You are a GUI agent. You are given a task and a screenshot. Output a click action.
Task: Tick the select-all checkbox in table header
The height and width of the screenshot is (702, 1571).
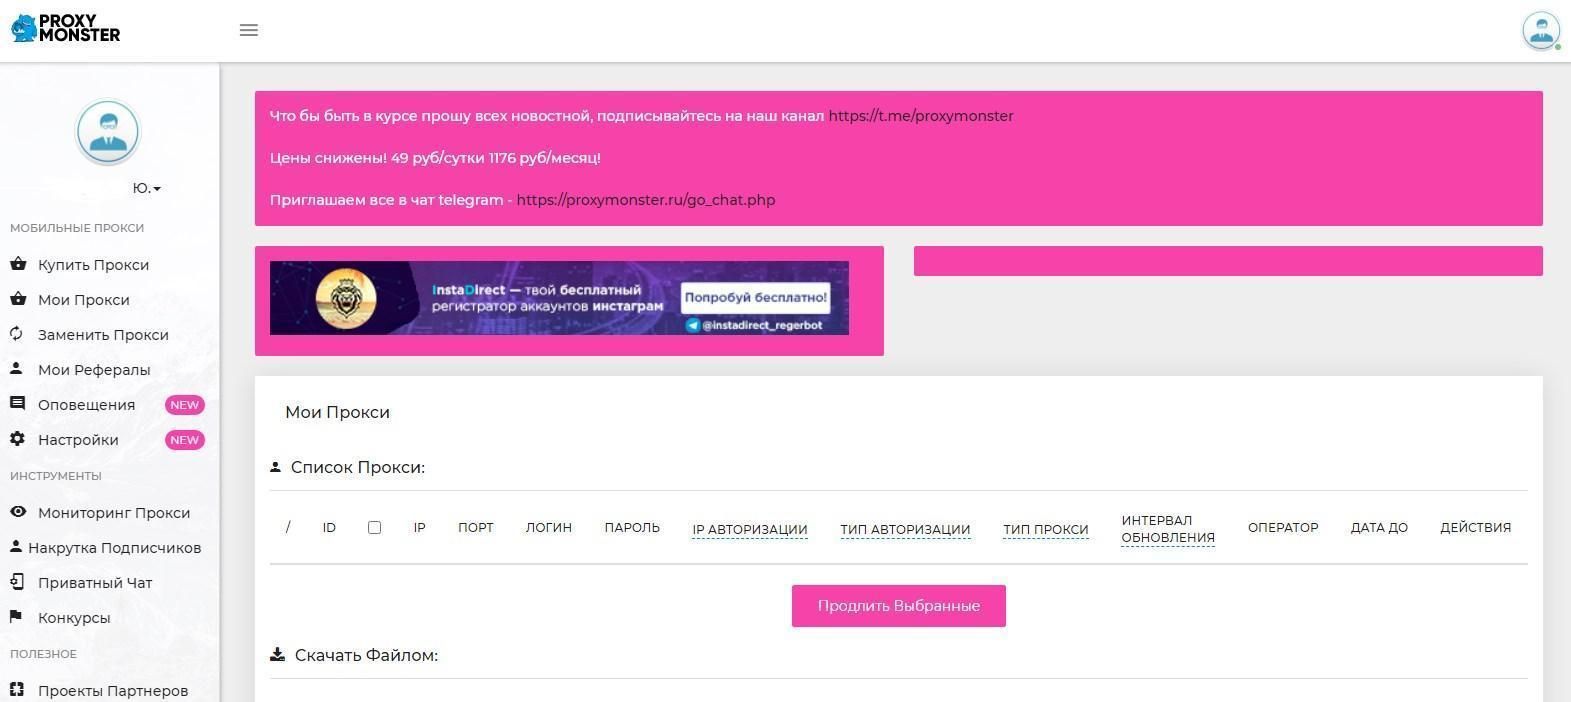[x=374, y=527]
